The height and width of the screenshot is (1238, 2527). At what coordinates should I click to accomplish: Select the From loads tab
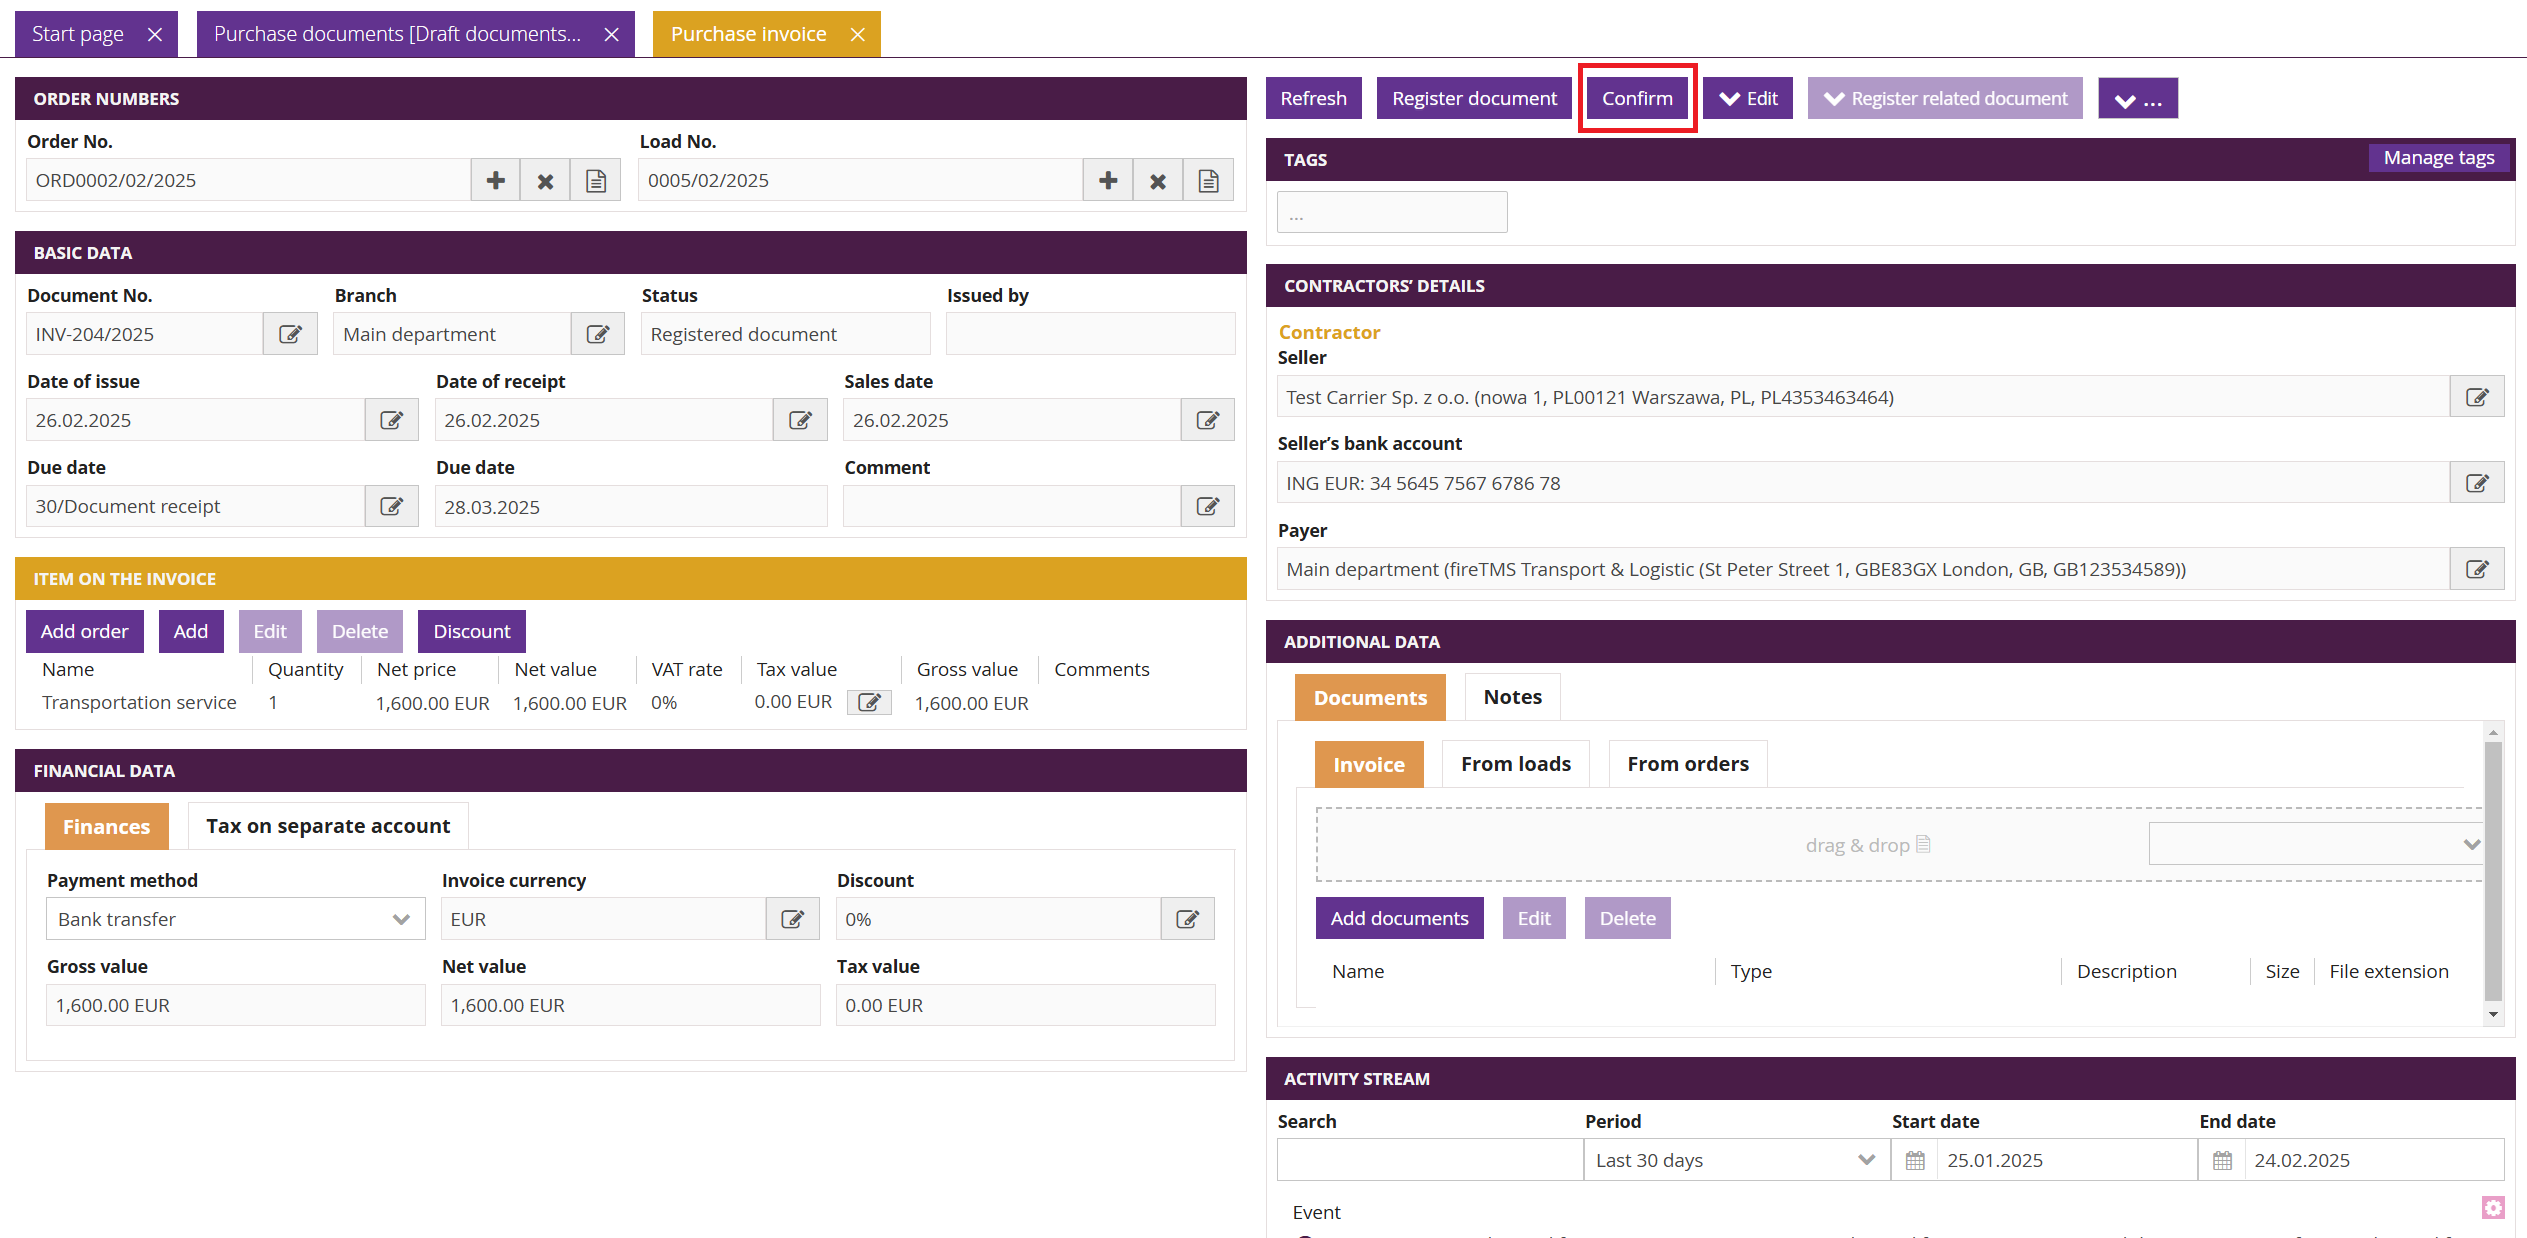[1515, 764]
